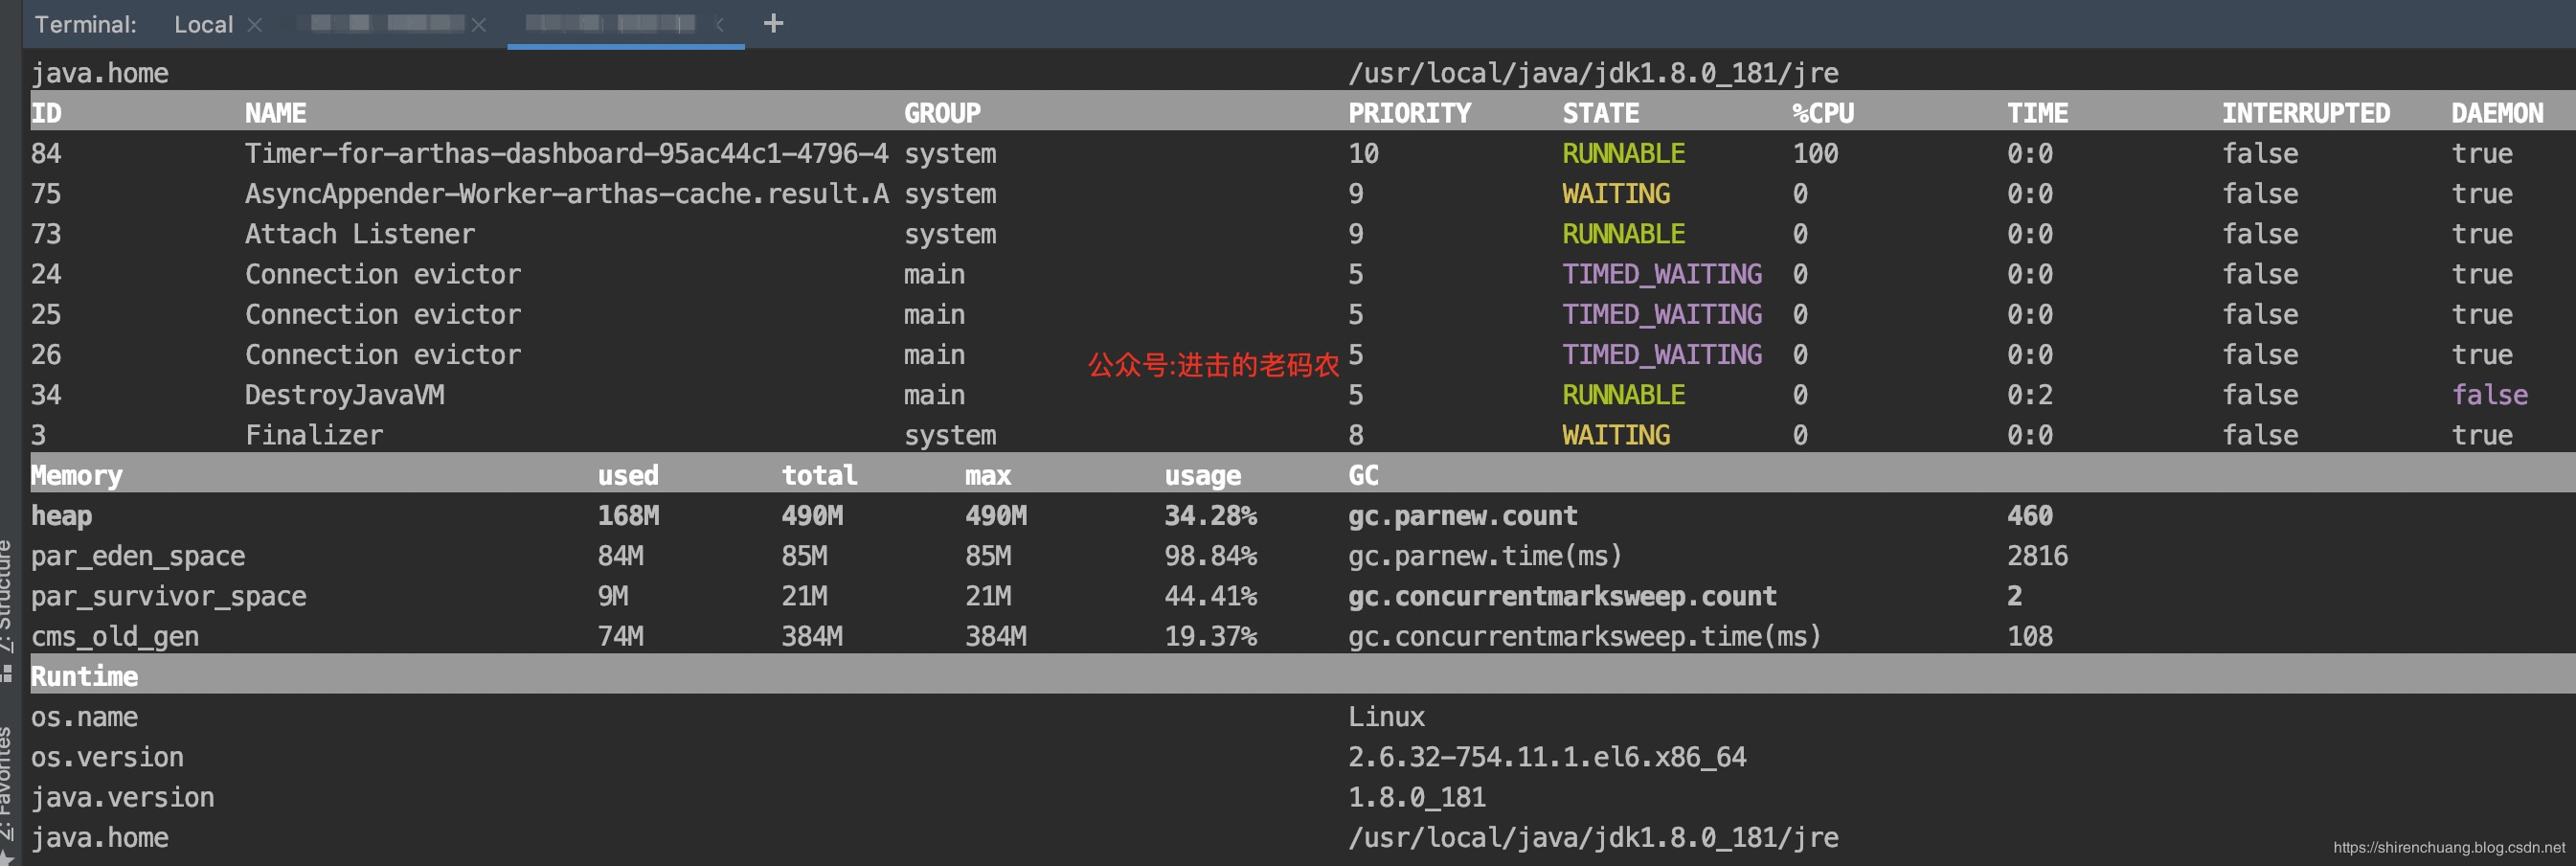Image resolution: width=2576 pixels, height=866 pixels.
Task: Click the os.name value Linux
Action: [x=1386, y=717]
